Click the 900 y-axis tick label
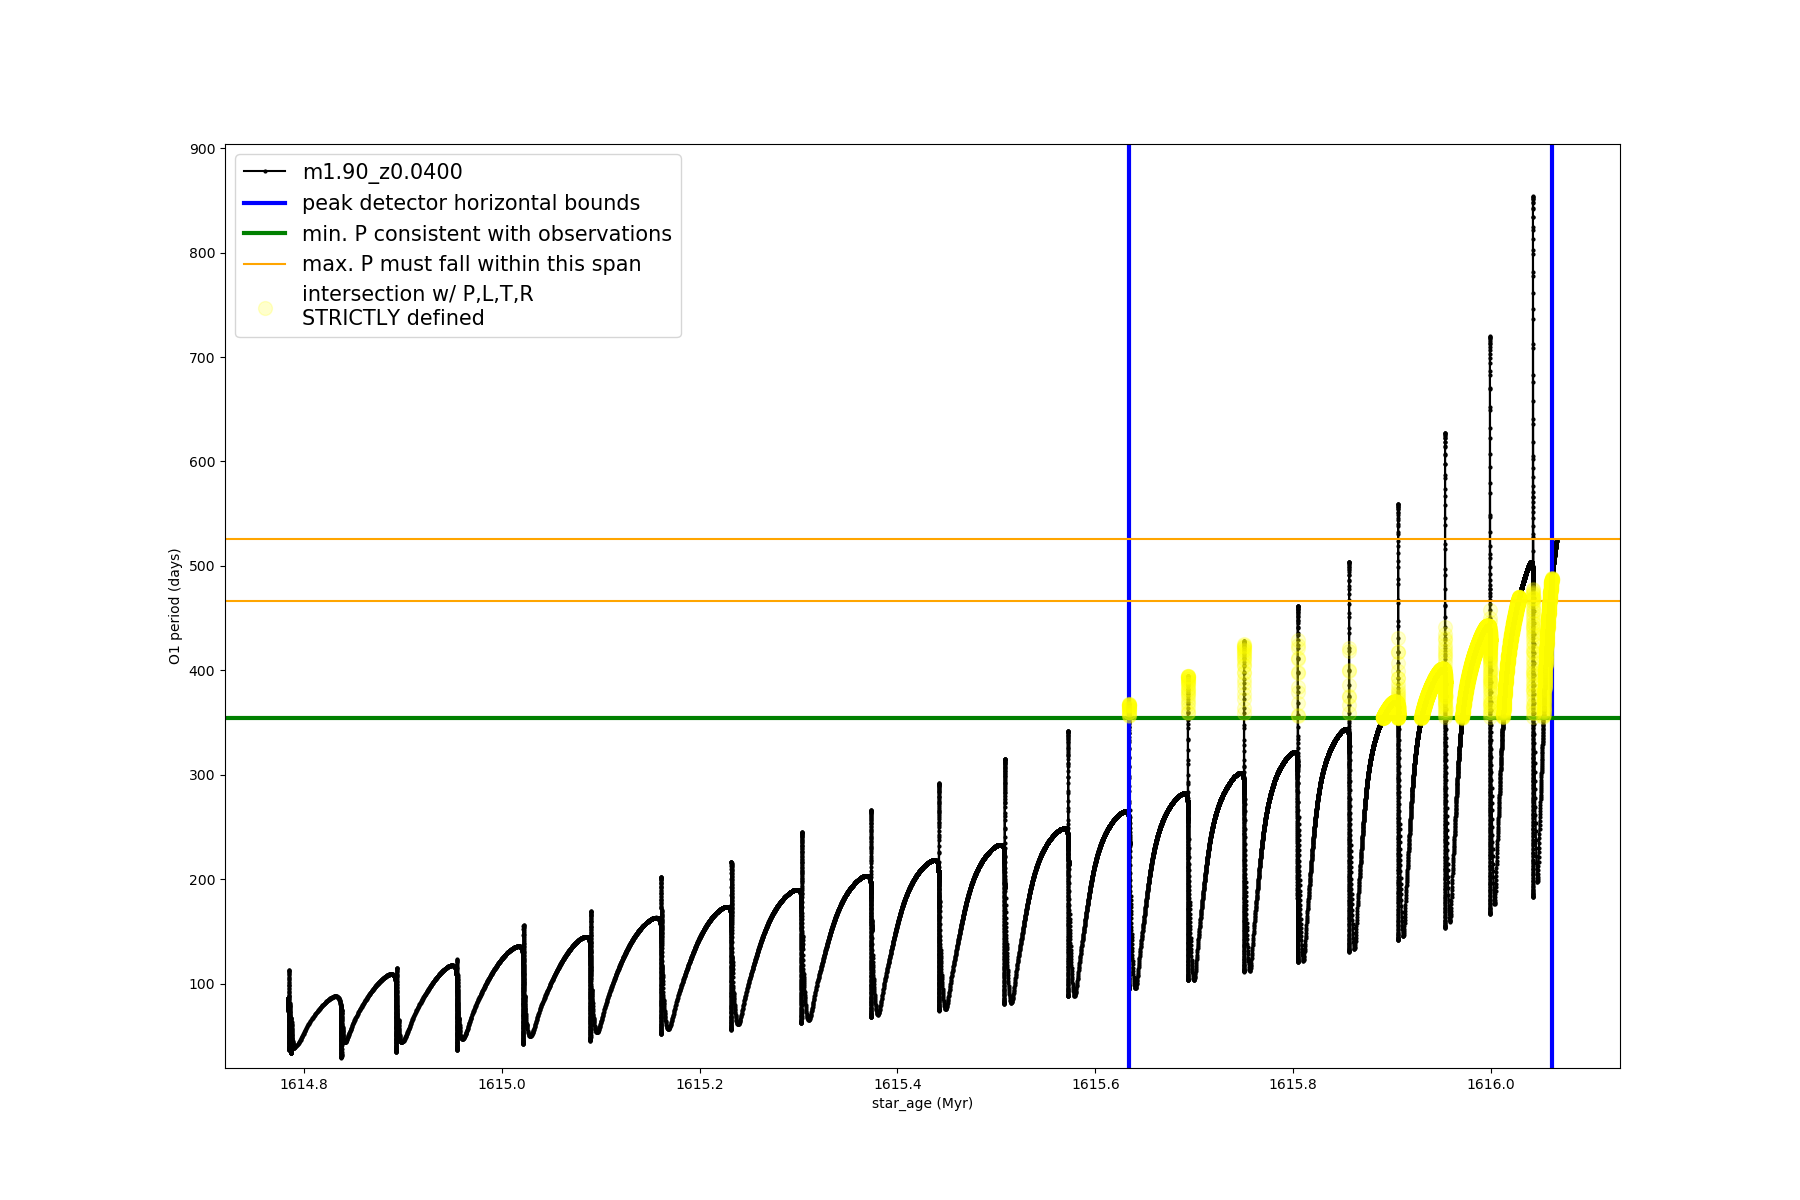 203,149
